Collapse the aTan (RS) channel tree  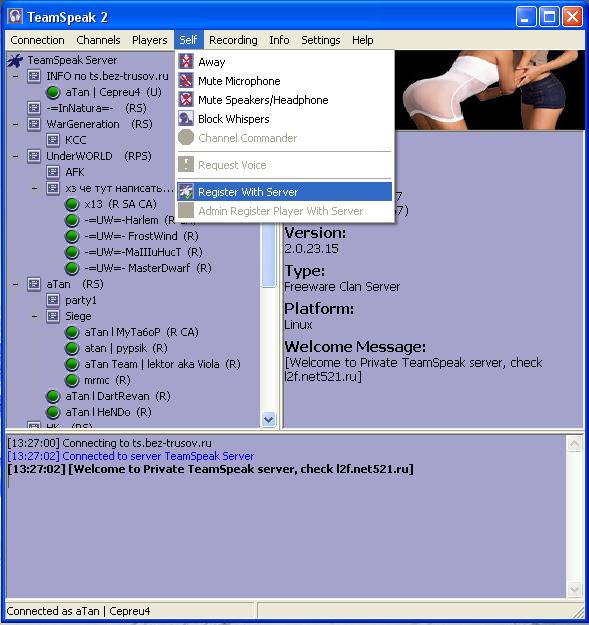pos(16,284)
